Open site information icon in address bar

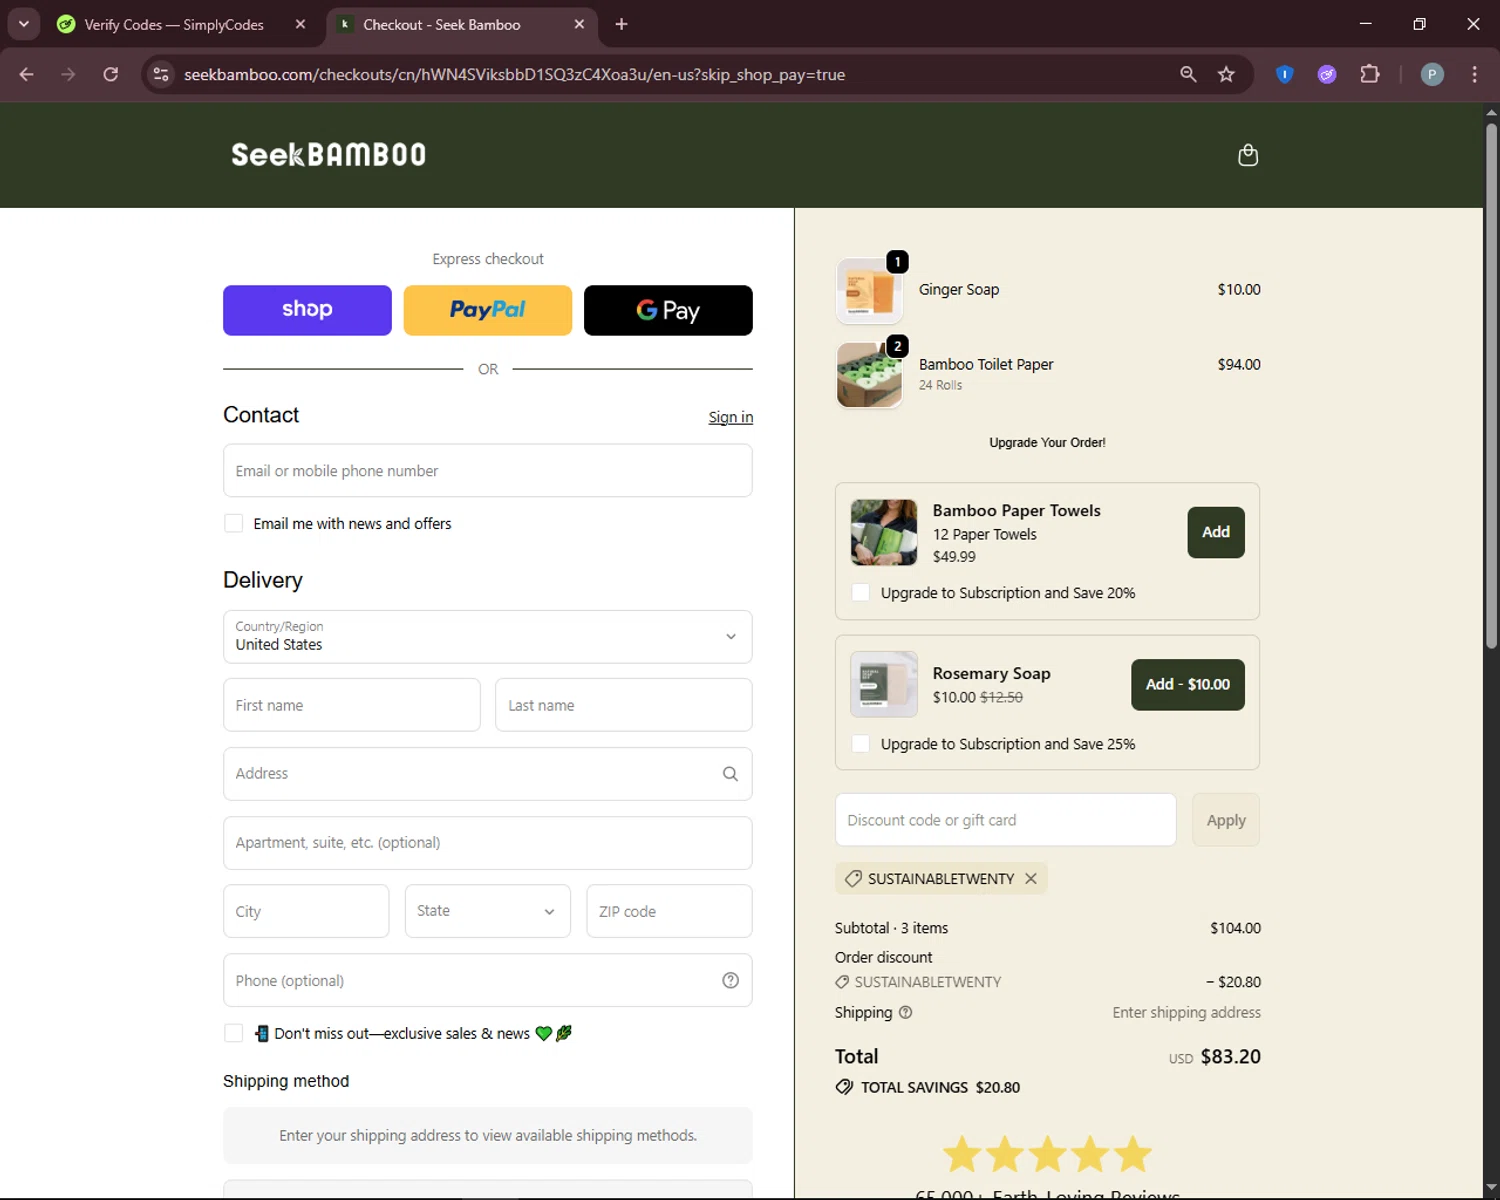(160, 74)
